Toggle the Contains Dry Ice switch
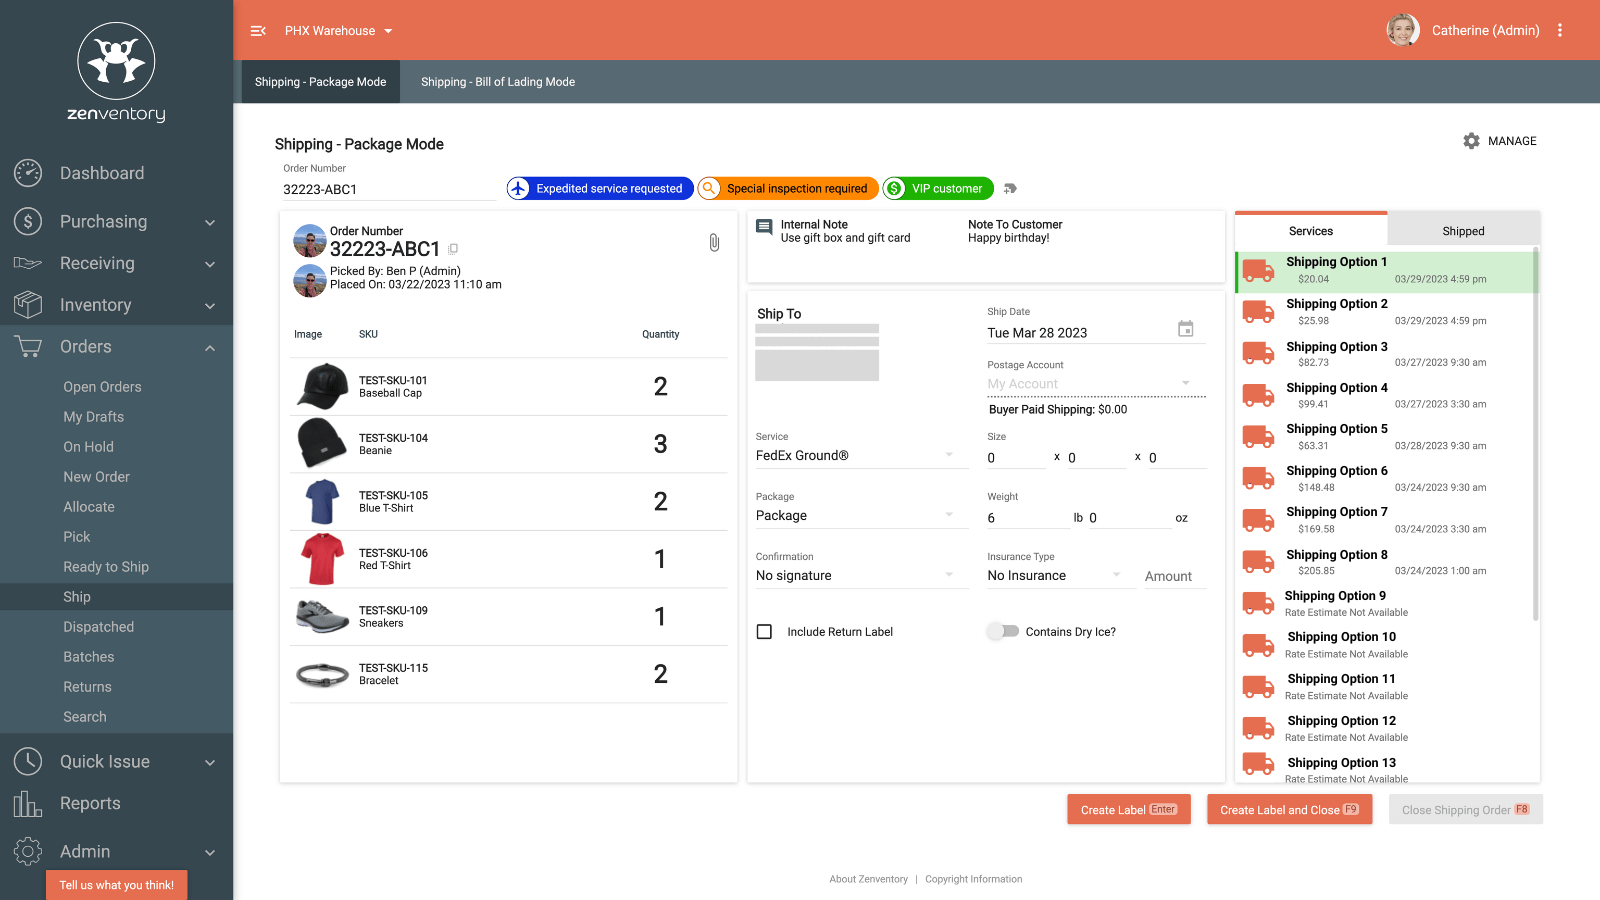 (x=1003, y=631)
